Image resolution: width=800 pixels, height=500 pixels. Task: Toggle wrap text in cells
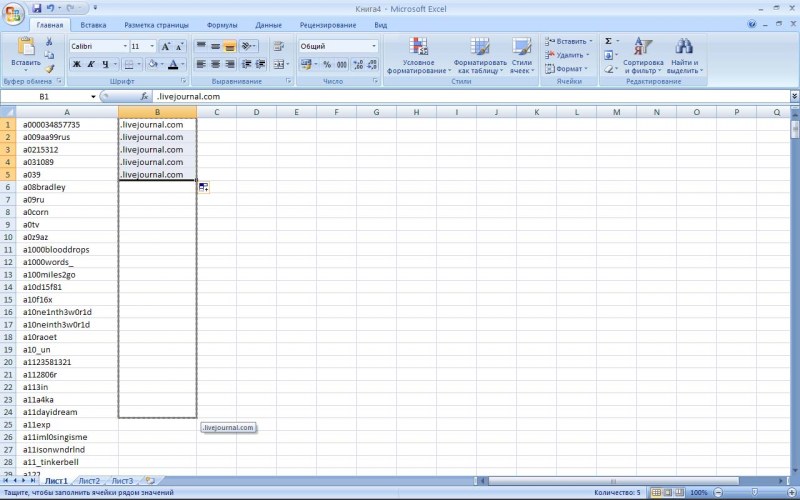click(279, 46)
